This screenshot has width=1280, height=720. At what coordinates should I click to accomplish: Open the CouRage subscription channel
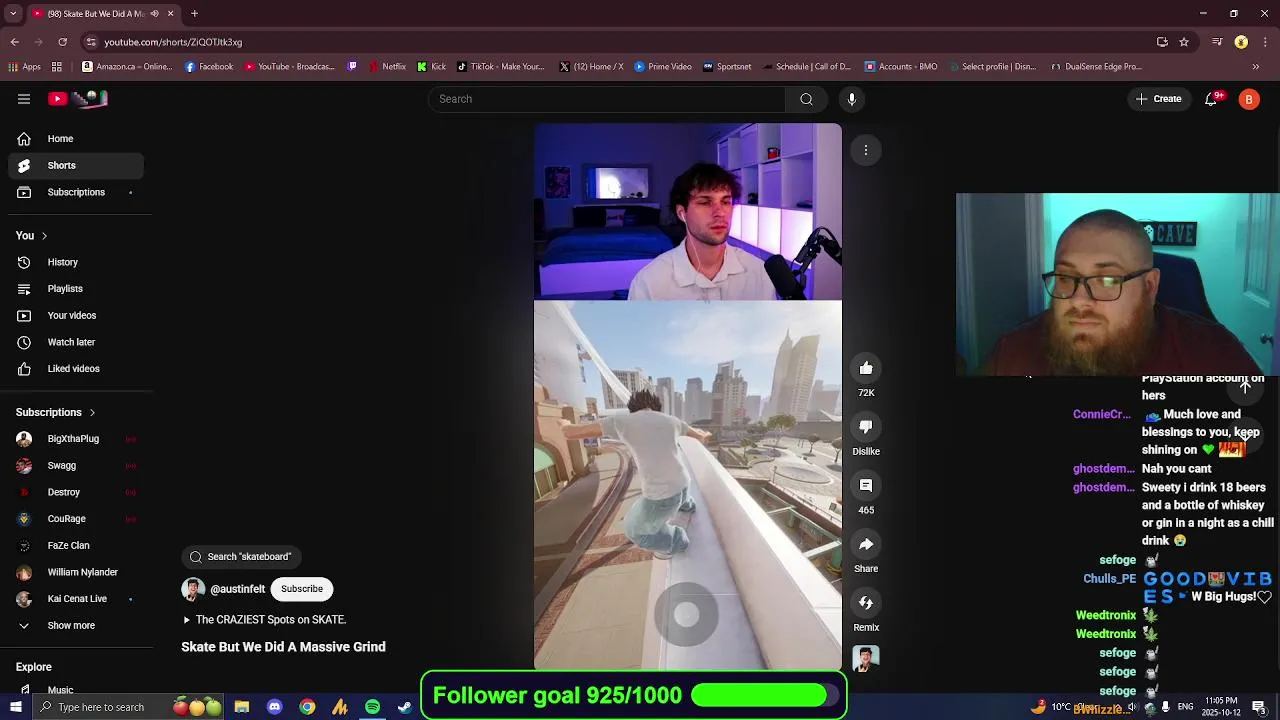76,519
